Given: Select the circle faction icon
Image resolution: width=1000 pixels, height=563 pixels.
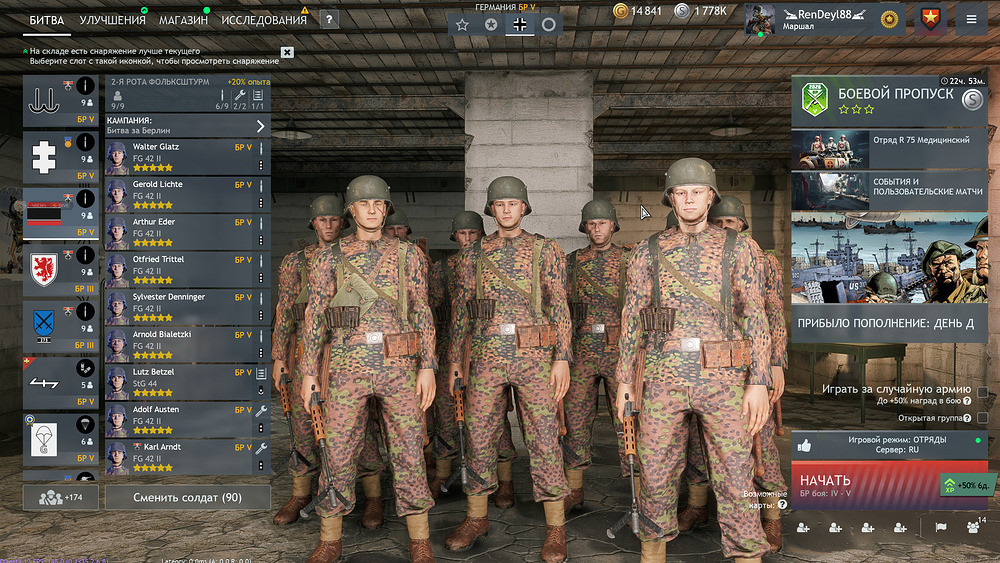Looking at the screenshot, I should click(x=548, y=25).
